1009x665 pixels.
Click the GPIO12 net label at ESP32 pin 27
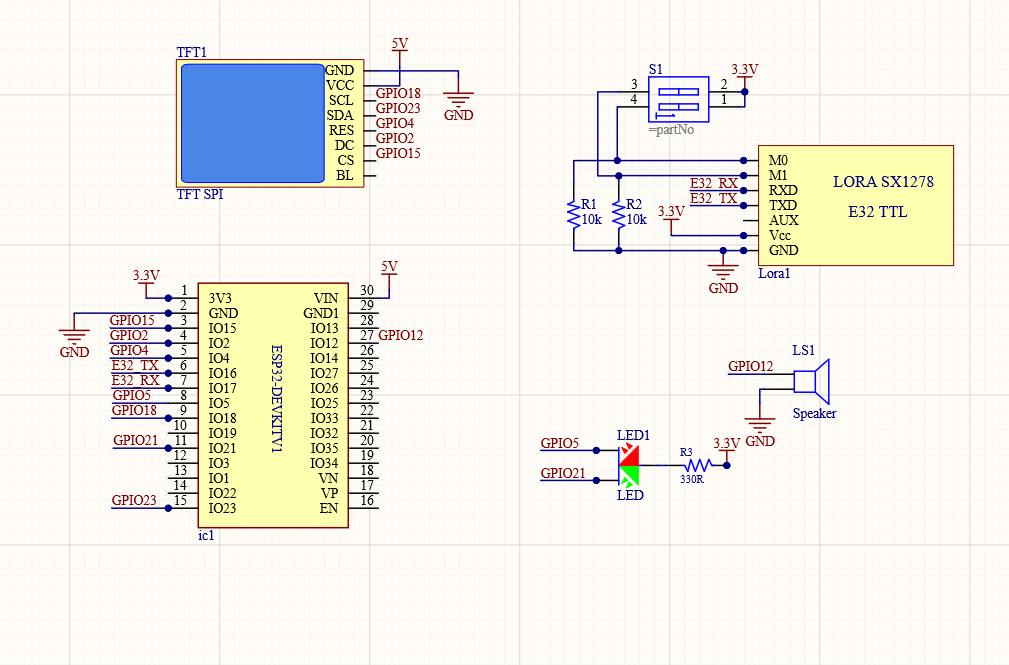[x=401, y=335]
